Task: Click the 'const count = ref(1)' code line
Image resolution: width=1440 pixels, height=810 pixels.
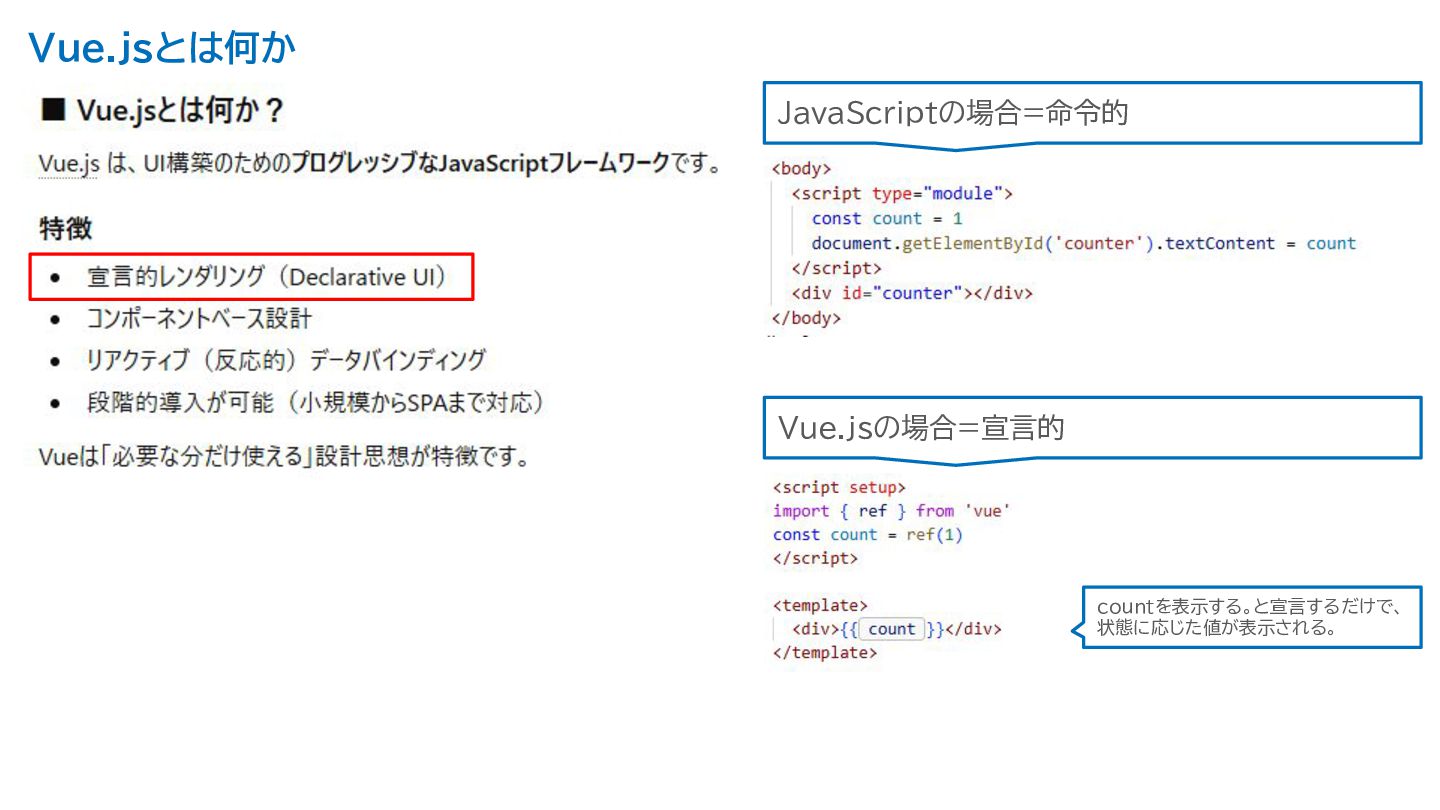Action: [x=867, y=535]
